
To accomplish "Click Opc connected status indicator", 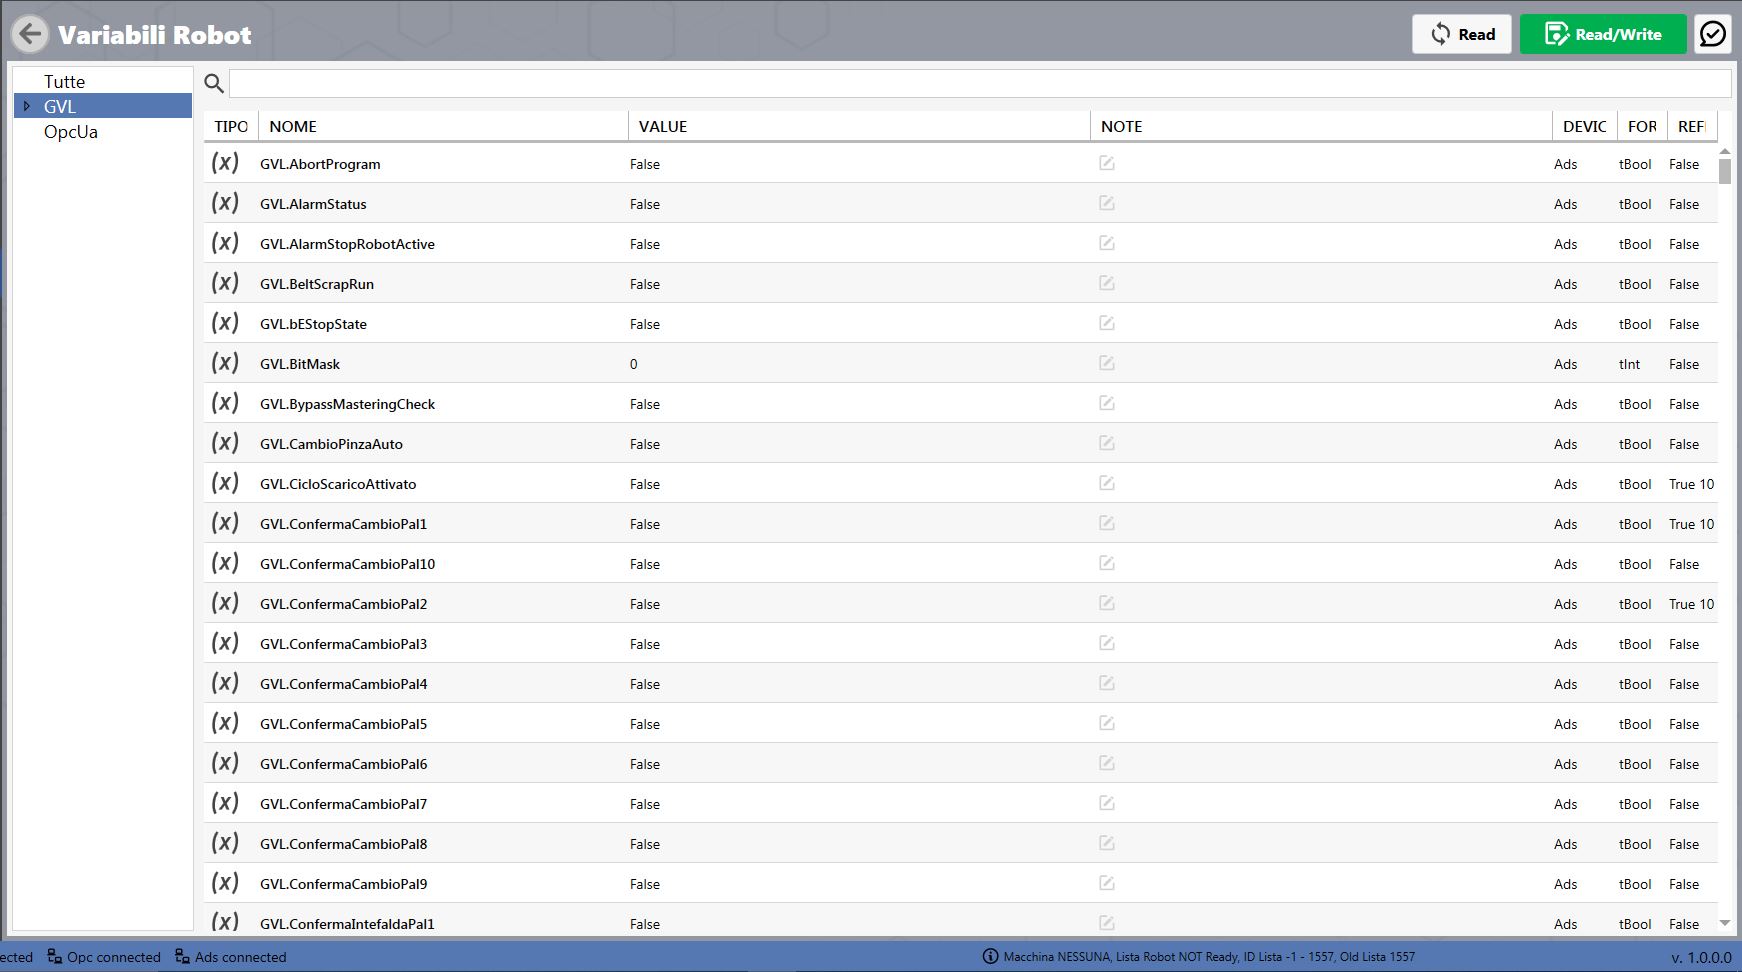I will coord(104,957).
